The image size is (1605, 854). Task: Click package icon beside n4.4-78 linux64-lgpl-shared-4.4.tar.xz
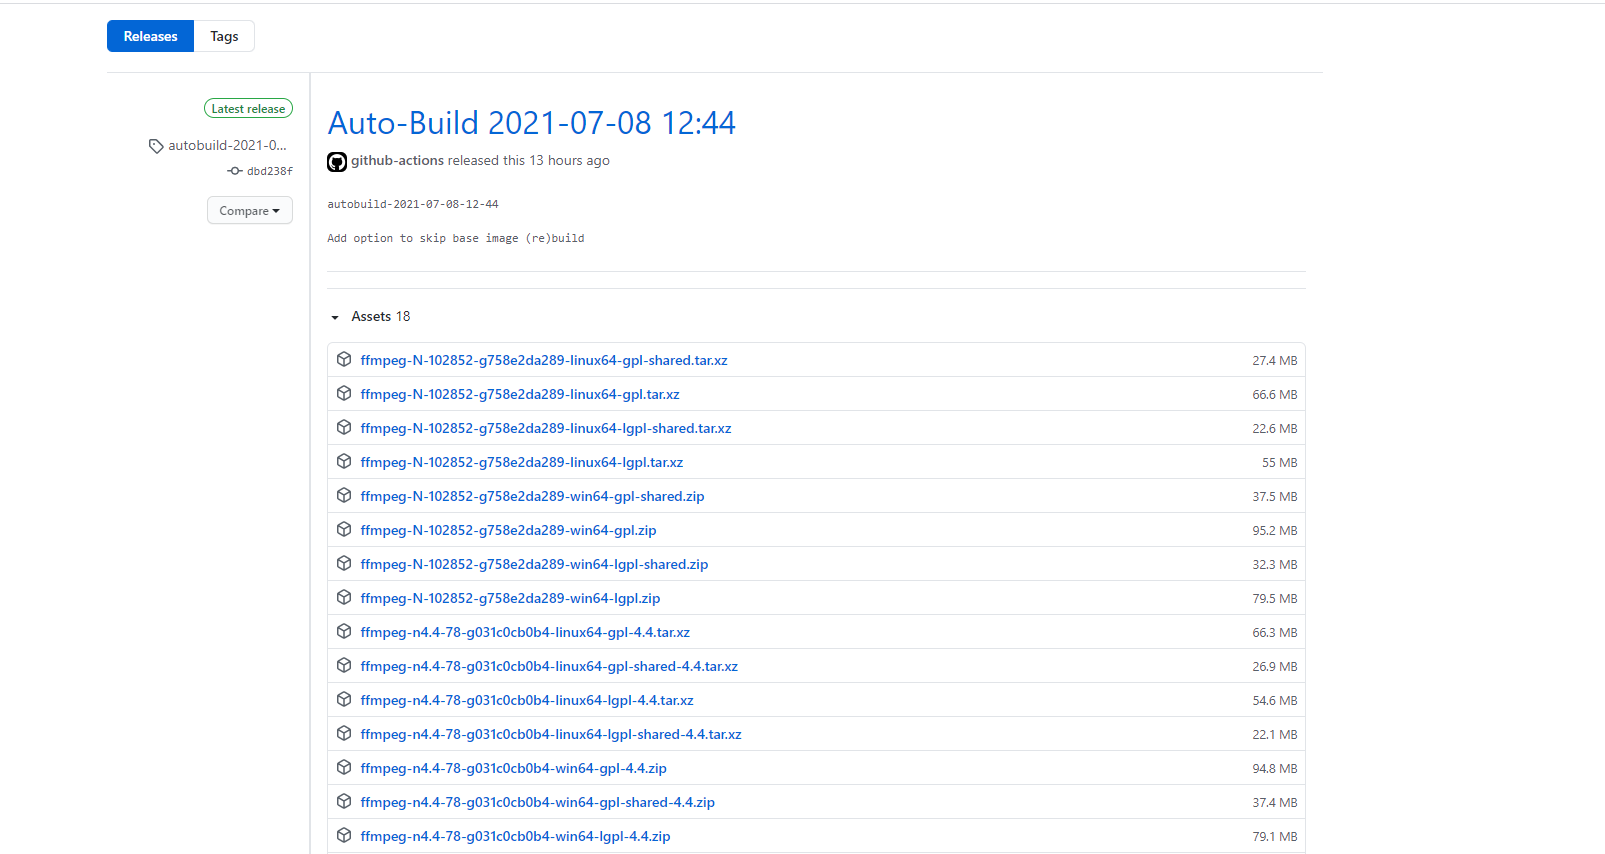coord(344,733)
